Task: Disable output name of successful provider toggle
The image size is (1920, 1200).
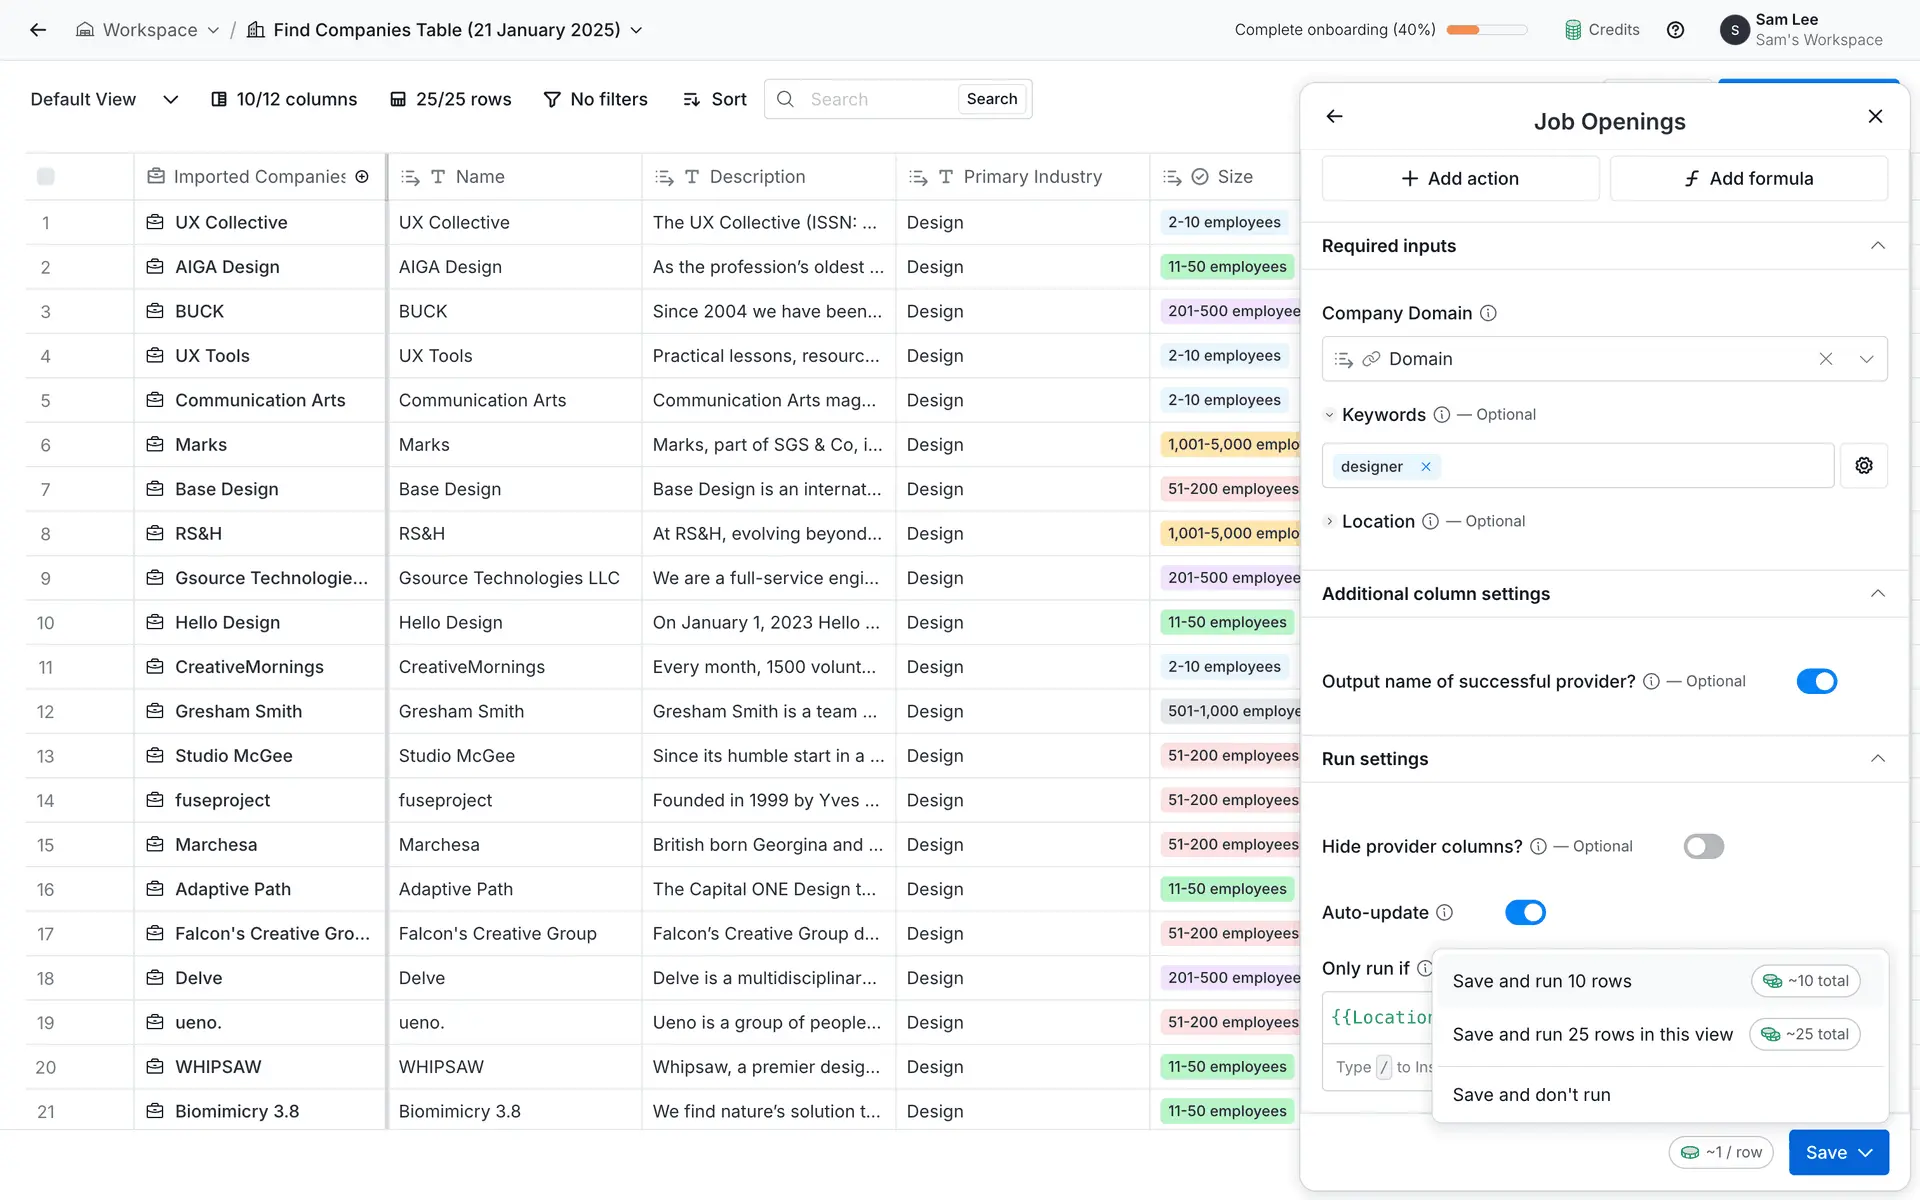Action: [1816, 681]
